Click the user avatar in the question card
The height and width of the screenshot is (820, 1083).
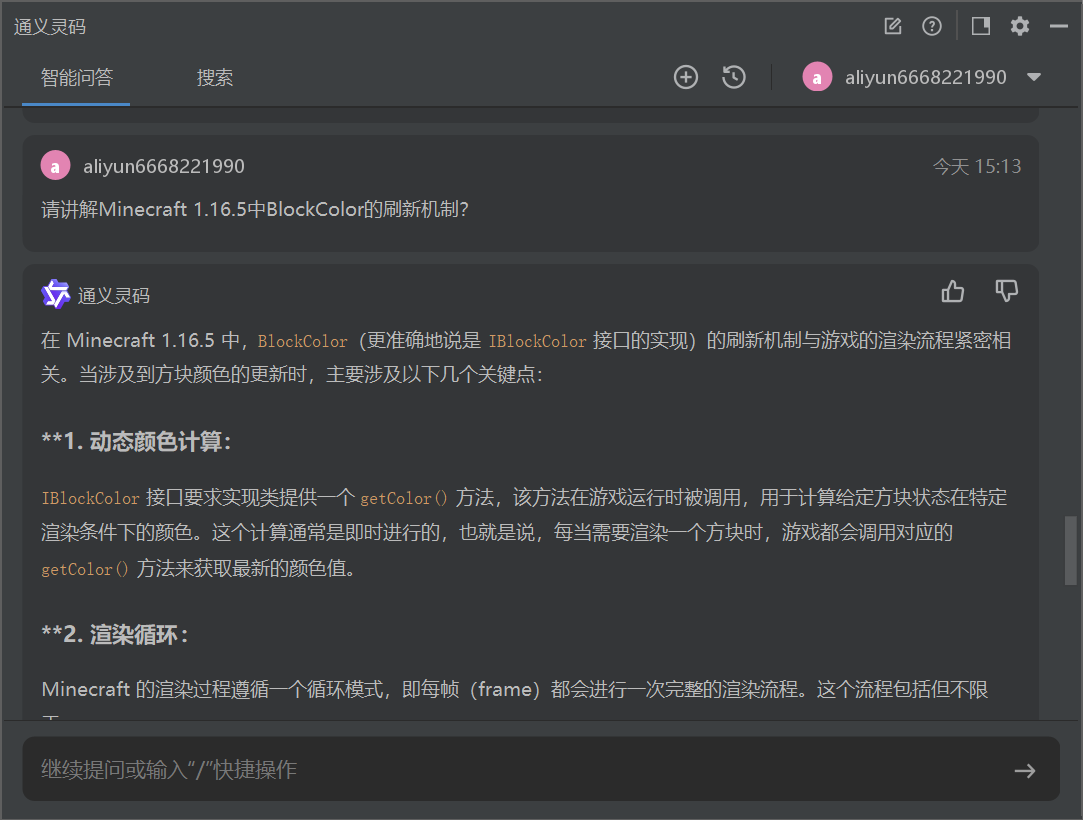pyautogui.click(x=55, y=166)
